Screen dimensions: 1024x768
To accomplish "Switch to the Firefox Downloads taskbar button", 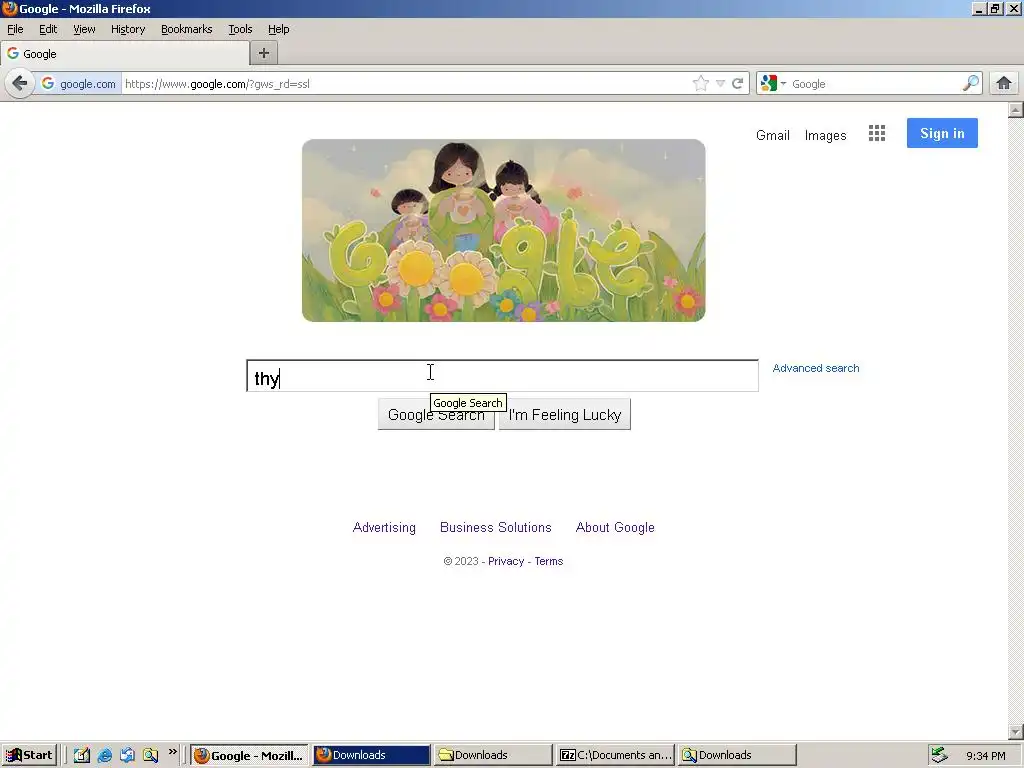I will (371, 755).
